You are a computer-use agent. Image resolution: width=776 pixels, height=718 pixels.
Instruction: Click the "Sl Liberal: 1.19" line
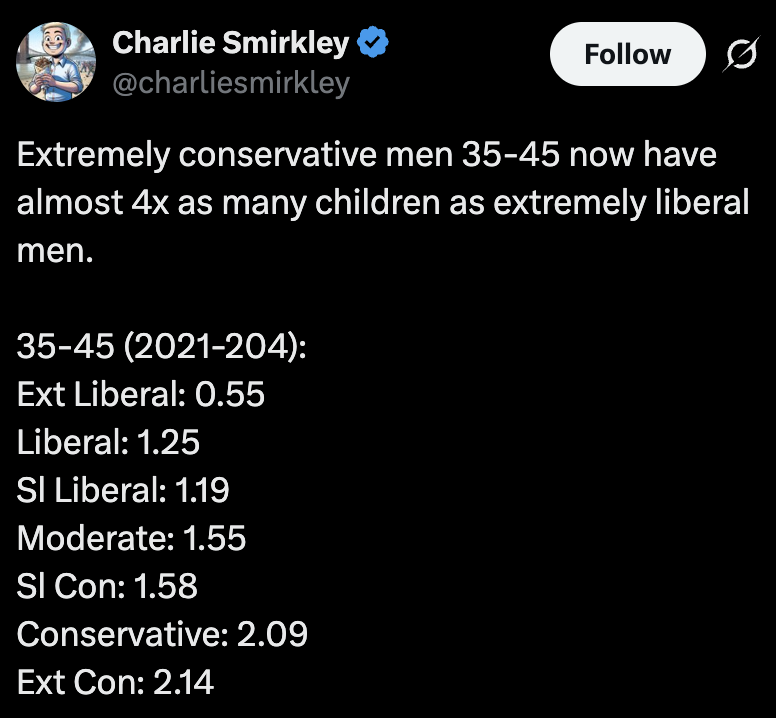coord(123,490)
